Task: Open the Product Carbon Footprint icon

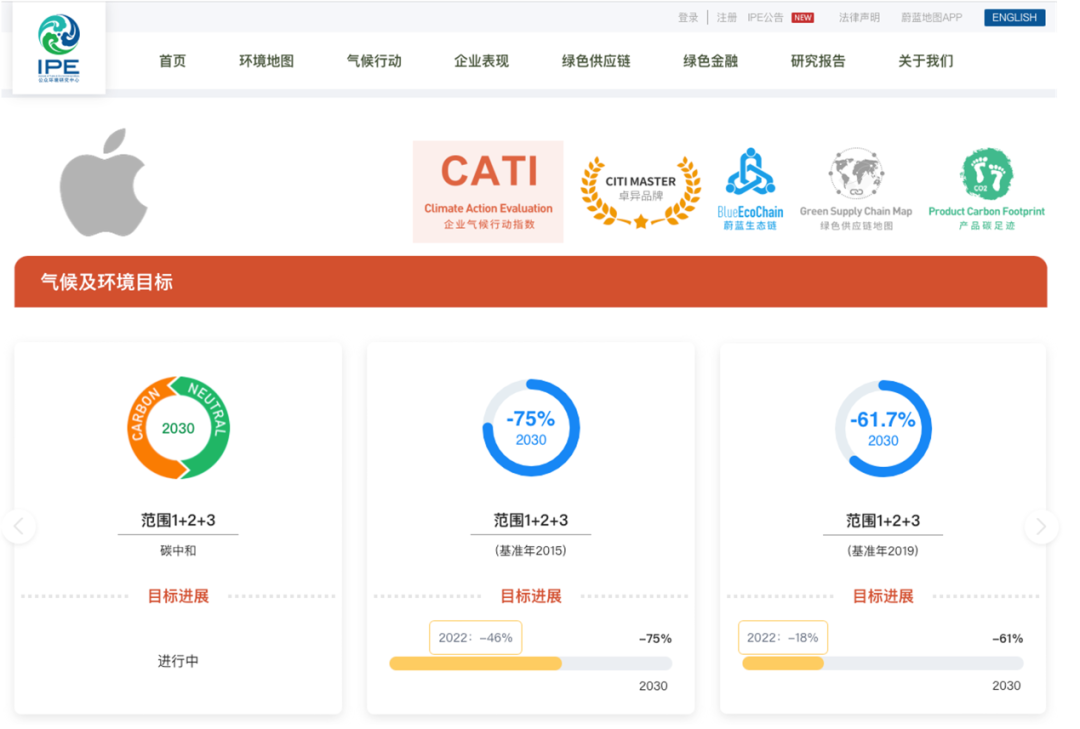Action: pyautogui.click(x=986, y=189)
